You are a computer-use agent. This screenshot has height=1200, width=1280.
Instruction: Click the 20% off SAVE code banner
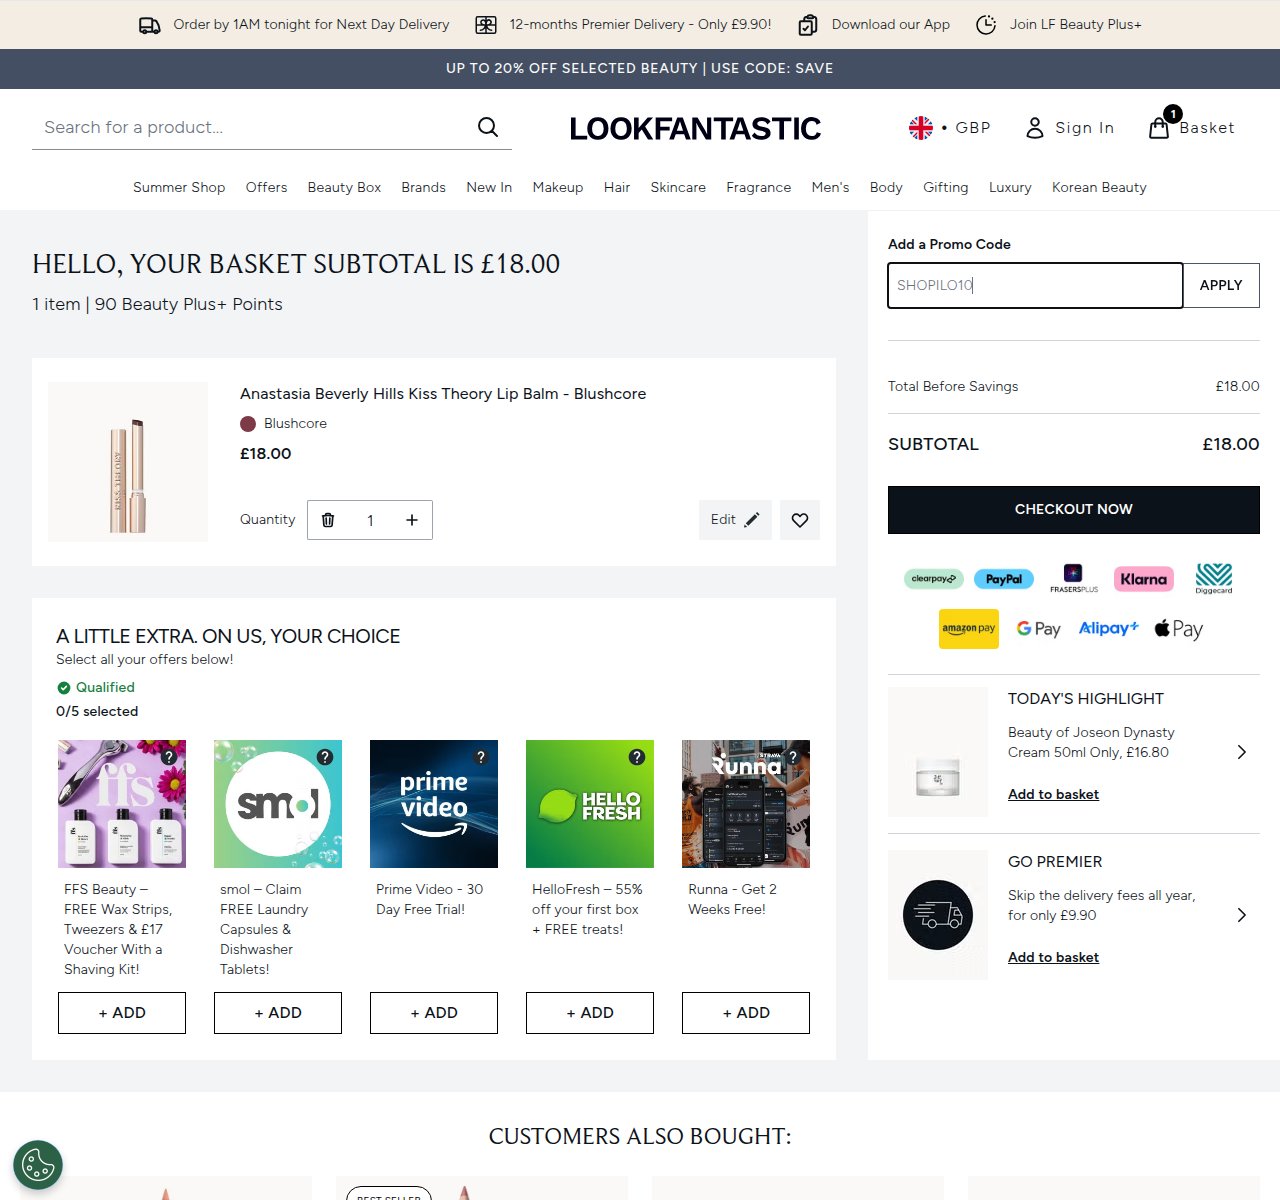[x=640, y=69]
